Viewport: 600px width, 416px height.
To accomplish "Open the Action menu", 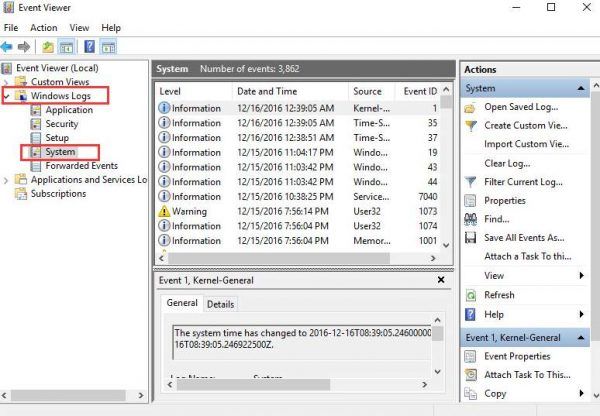I will click(44, 28).
